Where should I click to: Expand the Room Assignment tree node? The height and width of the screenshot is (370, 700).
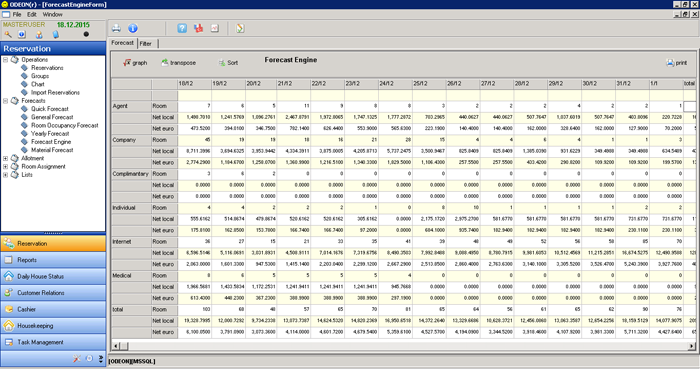(5, 166)
